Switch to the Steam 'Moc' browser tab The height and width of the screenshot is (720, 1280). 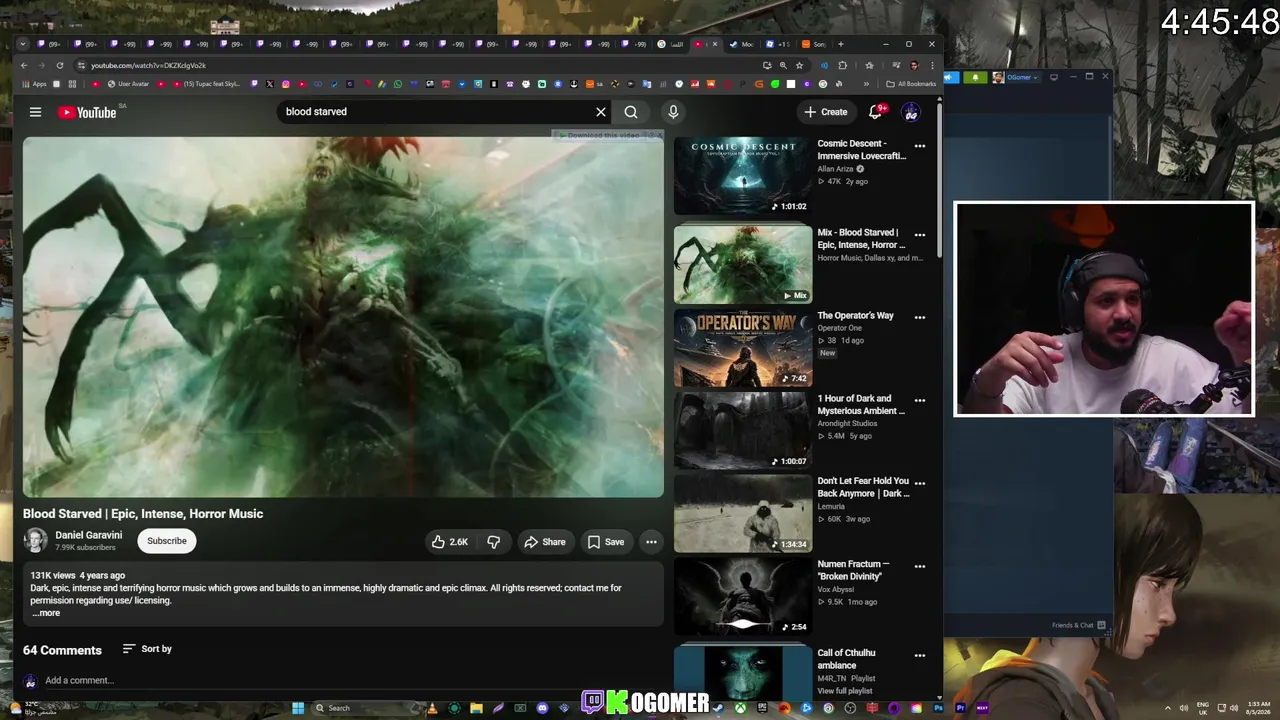pos(743,44)
